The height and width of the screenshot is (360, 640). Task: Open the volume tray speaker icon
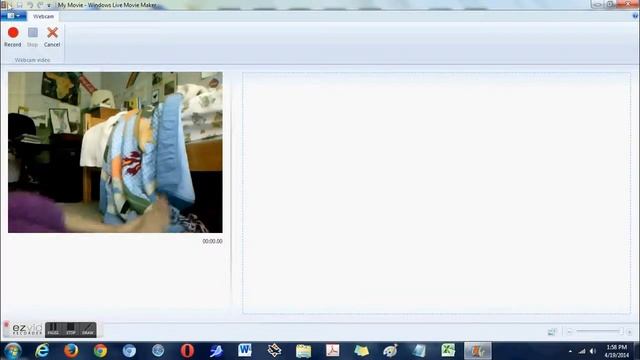click(x=593, y=351)
